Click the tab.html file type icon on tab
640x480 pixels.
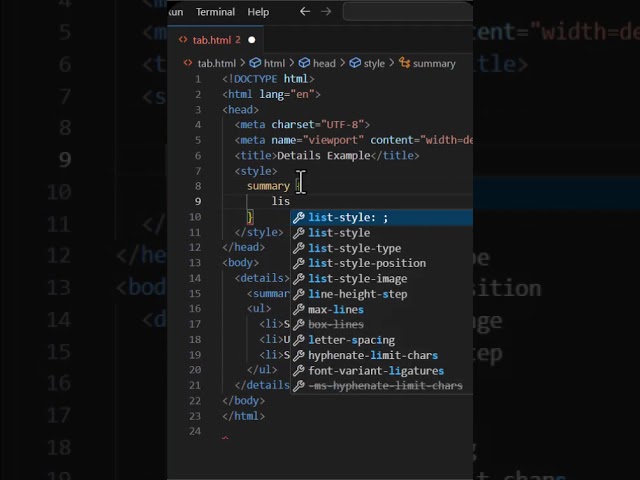pos(183,40)
